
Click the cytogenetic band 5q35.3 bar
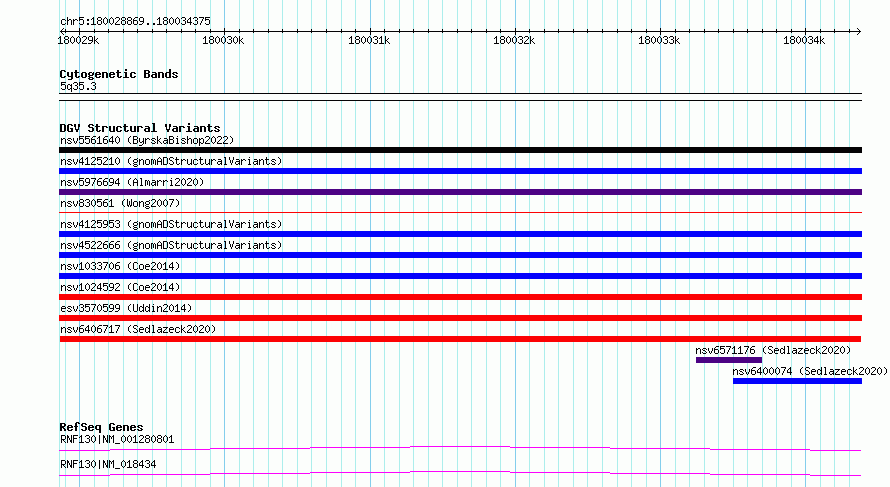pyautogui.click(x=460, y=97)
